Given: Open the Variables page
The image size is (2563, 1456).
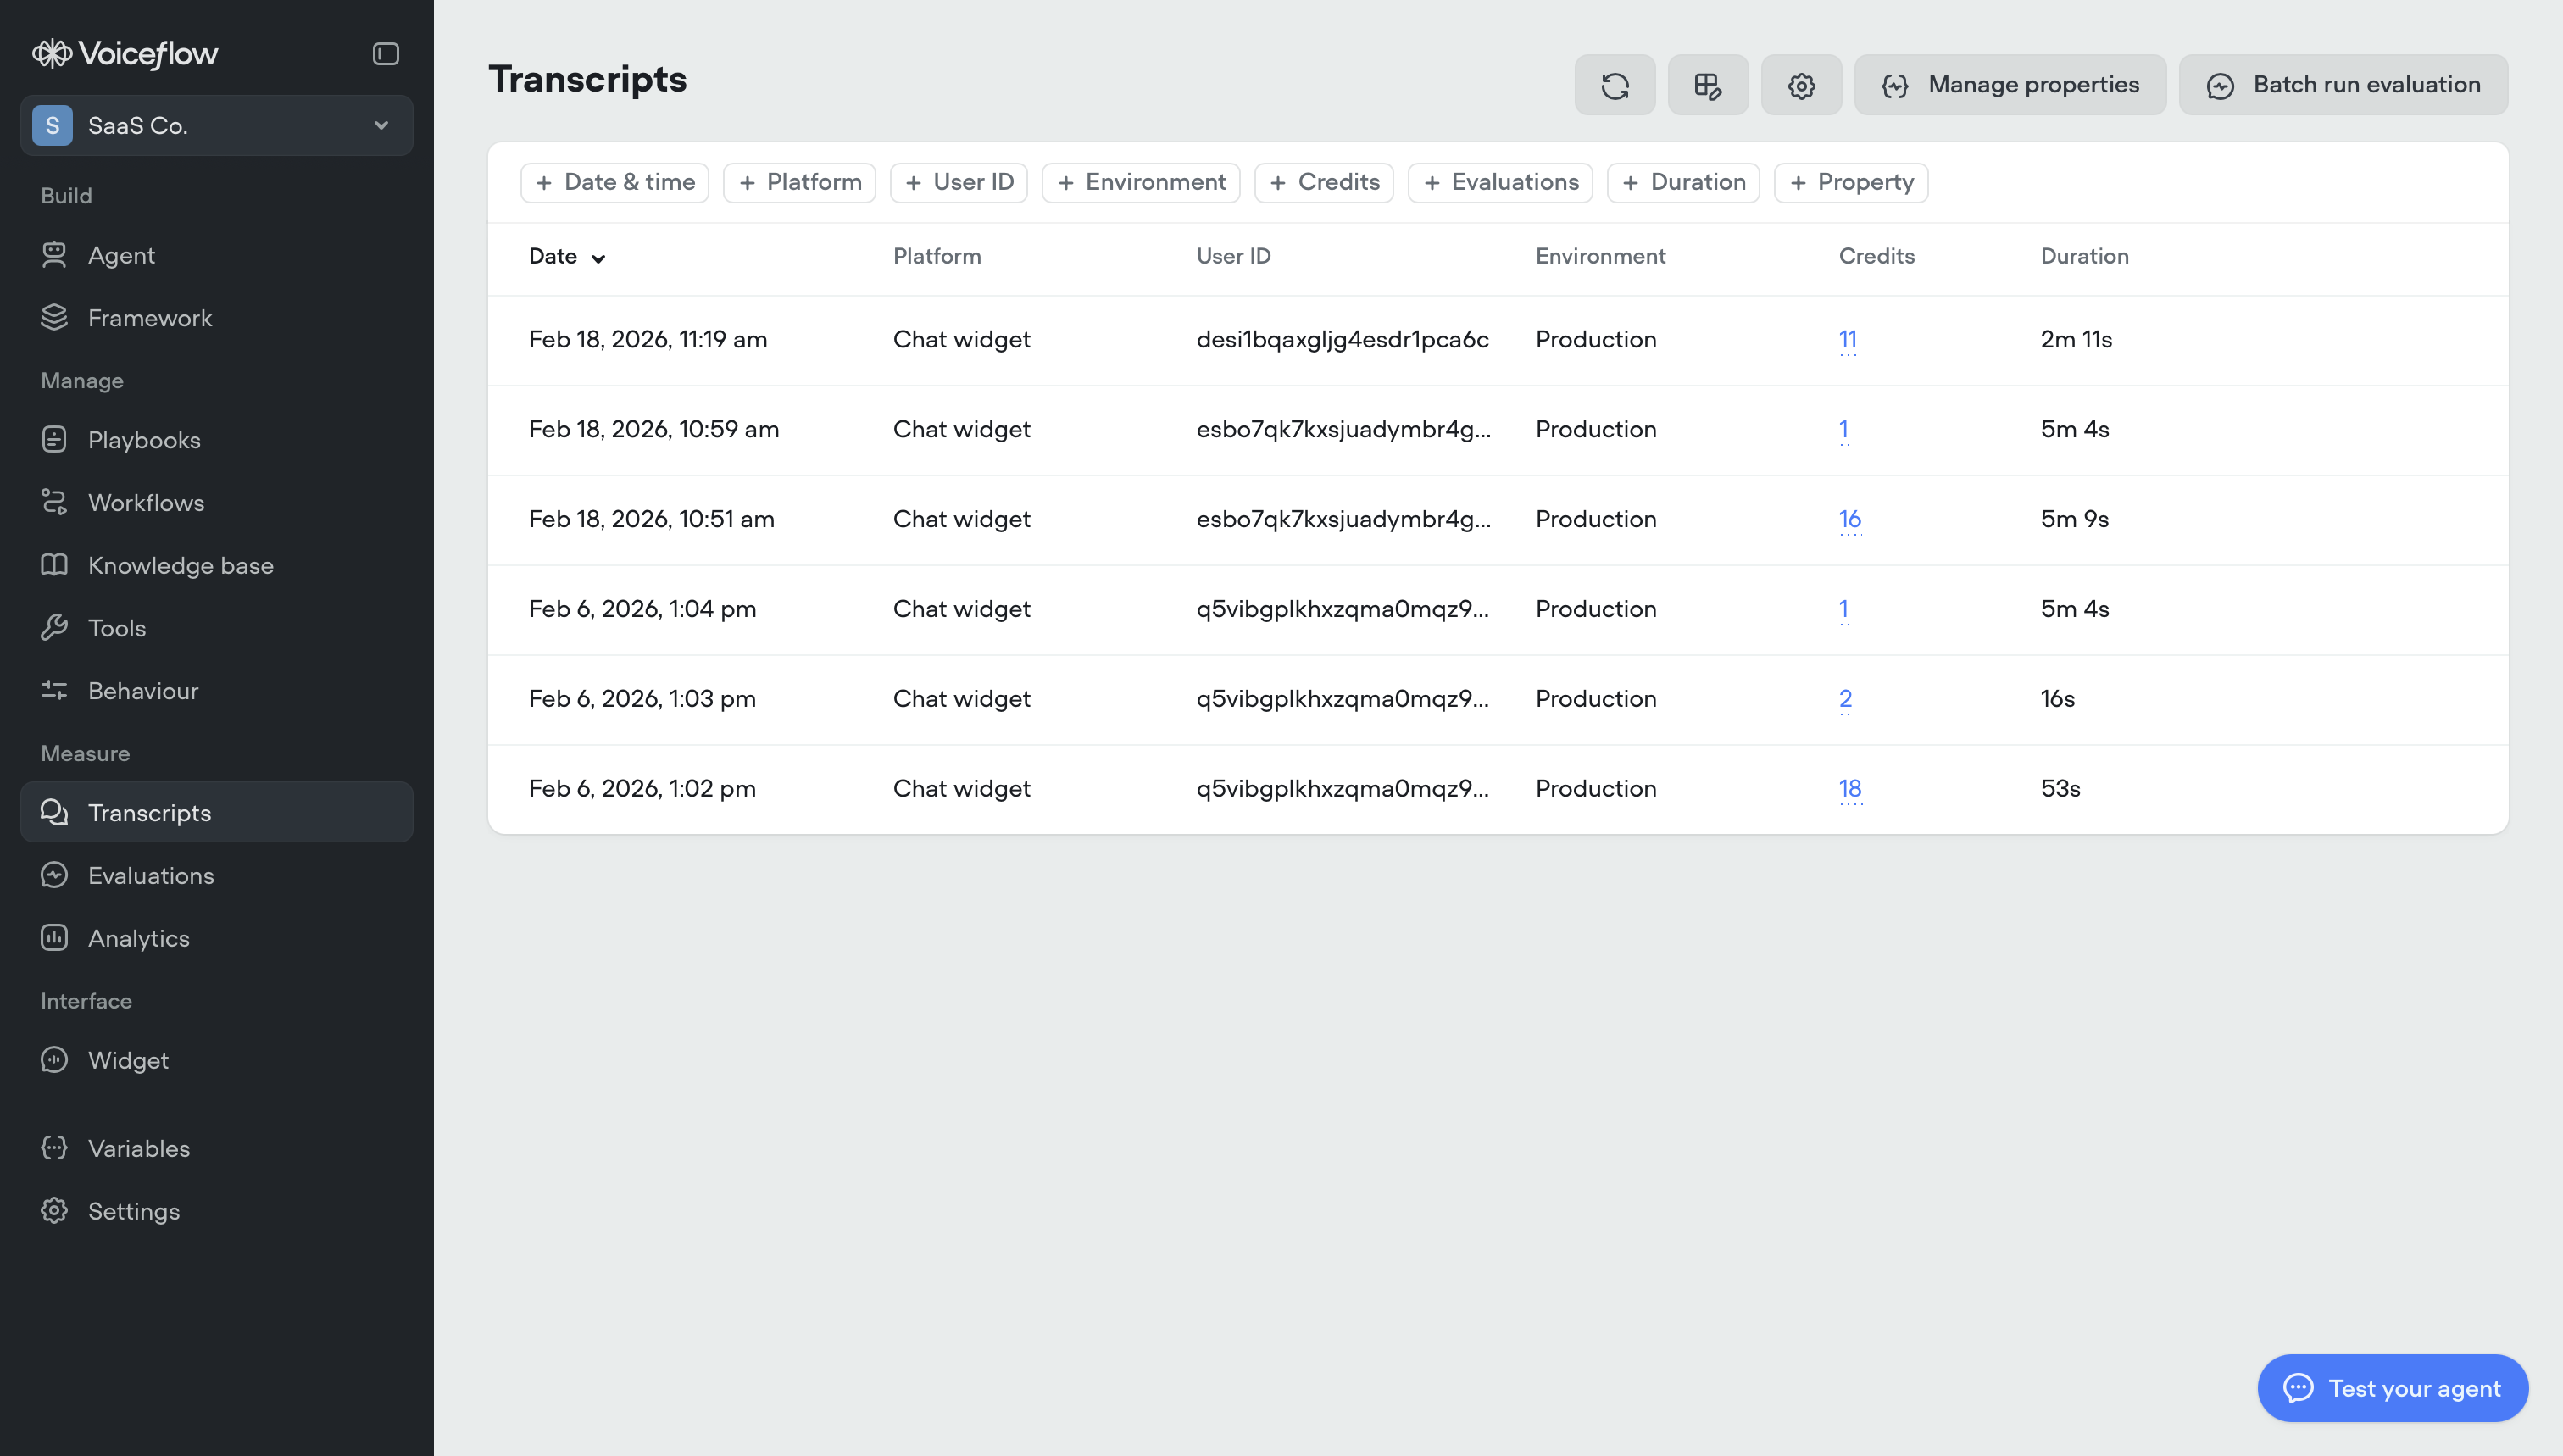Looking at the screenshot, I should pyautogui.click(x=138, y=1148).
